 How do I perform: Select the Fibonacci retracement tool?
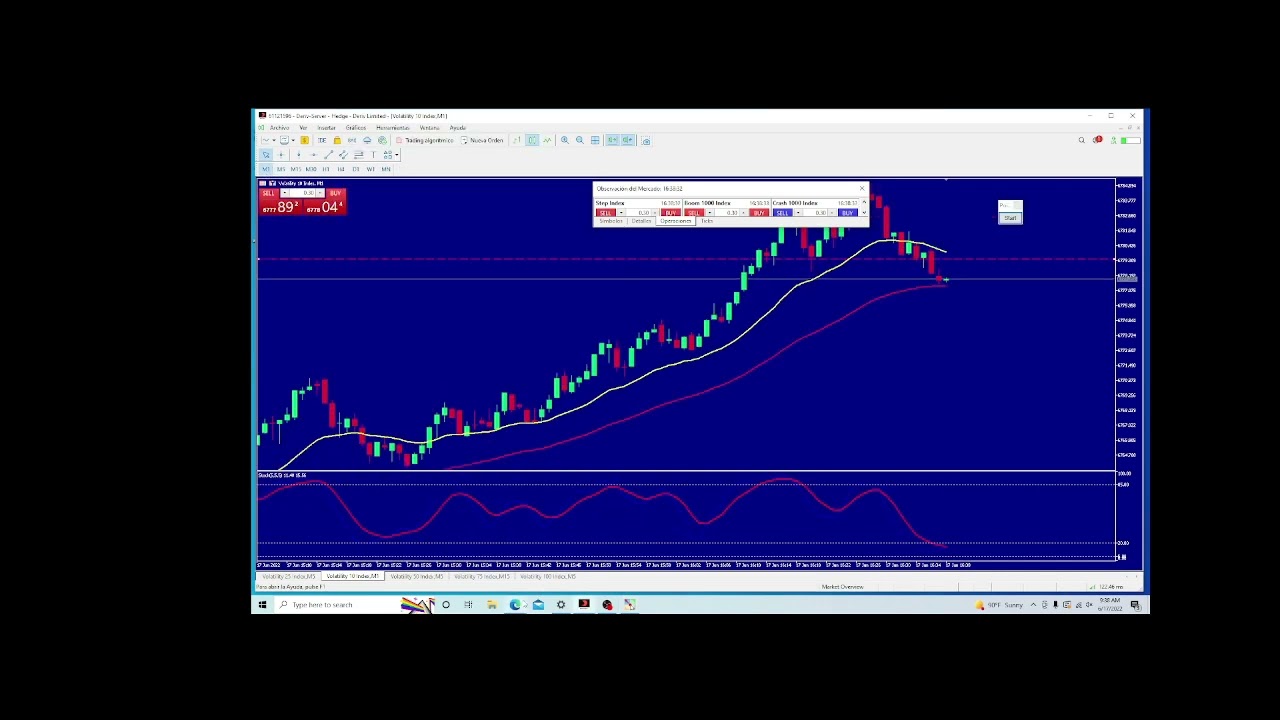pyautogui.click(x=359, y=155)
